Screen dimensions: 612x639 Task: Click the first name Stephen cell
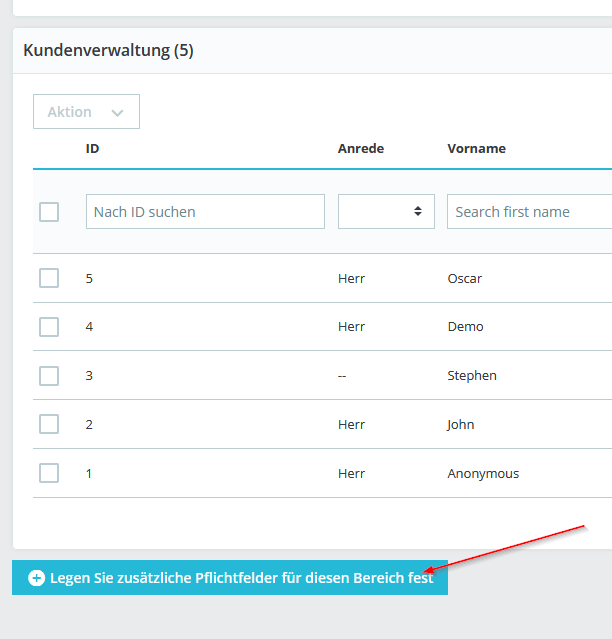[x=472, y=376]
